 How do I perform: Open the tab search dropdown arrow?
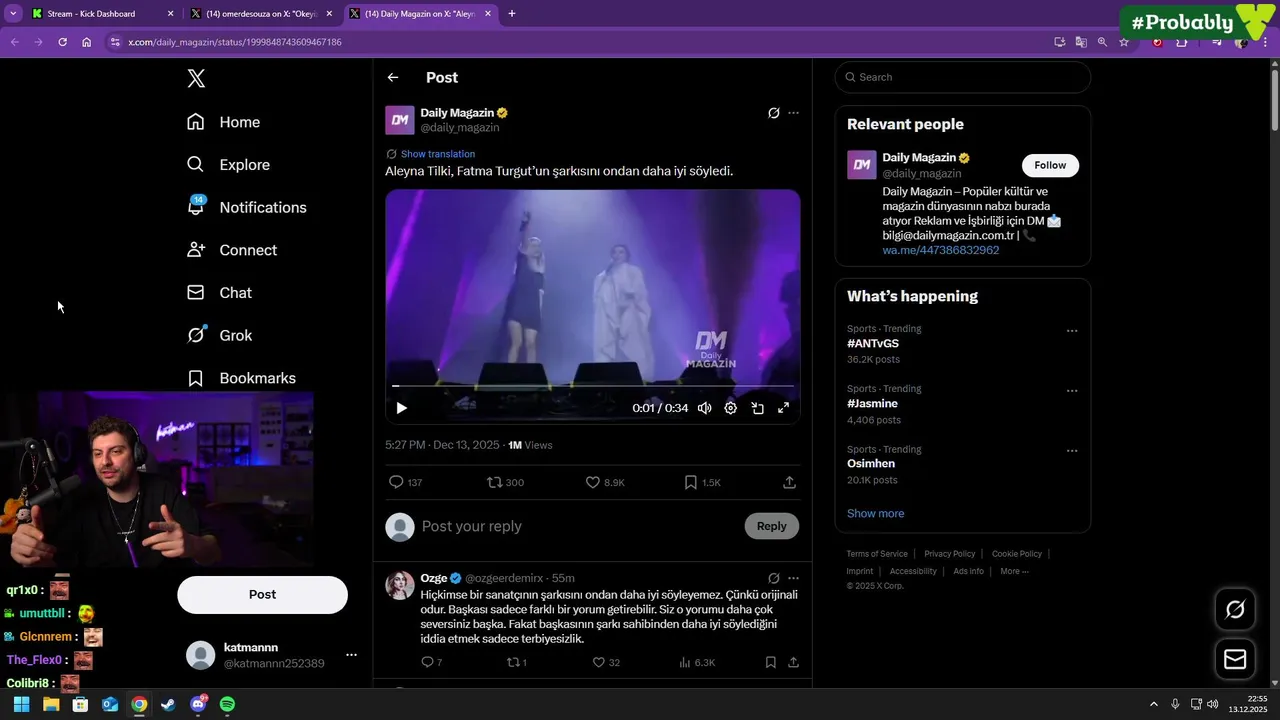[x=13, y=14]
